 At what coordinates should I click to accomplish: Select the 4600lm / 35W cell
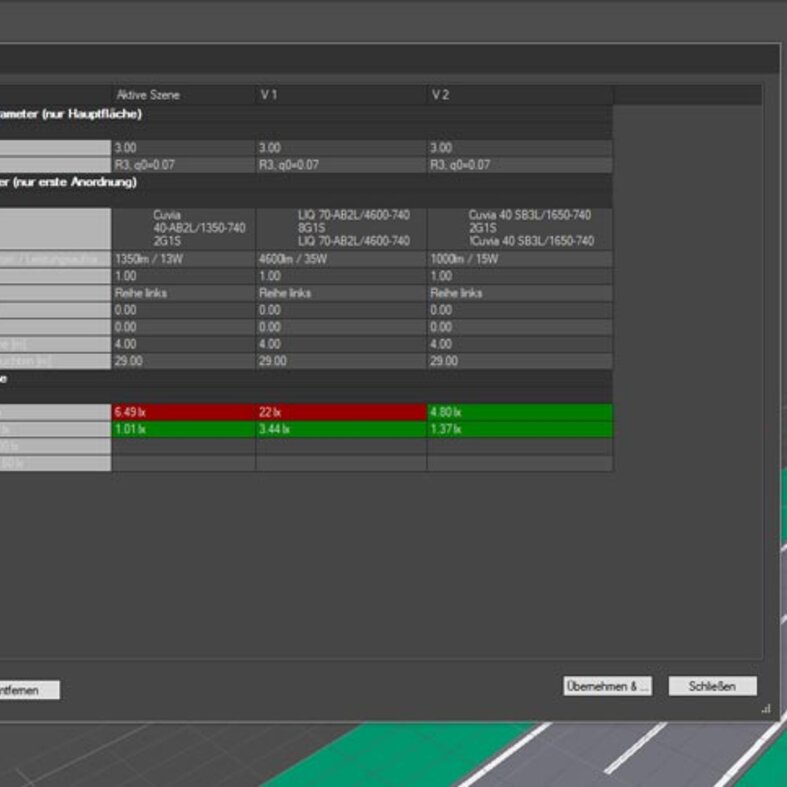point(340,259)
